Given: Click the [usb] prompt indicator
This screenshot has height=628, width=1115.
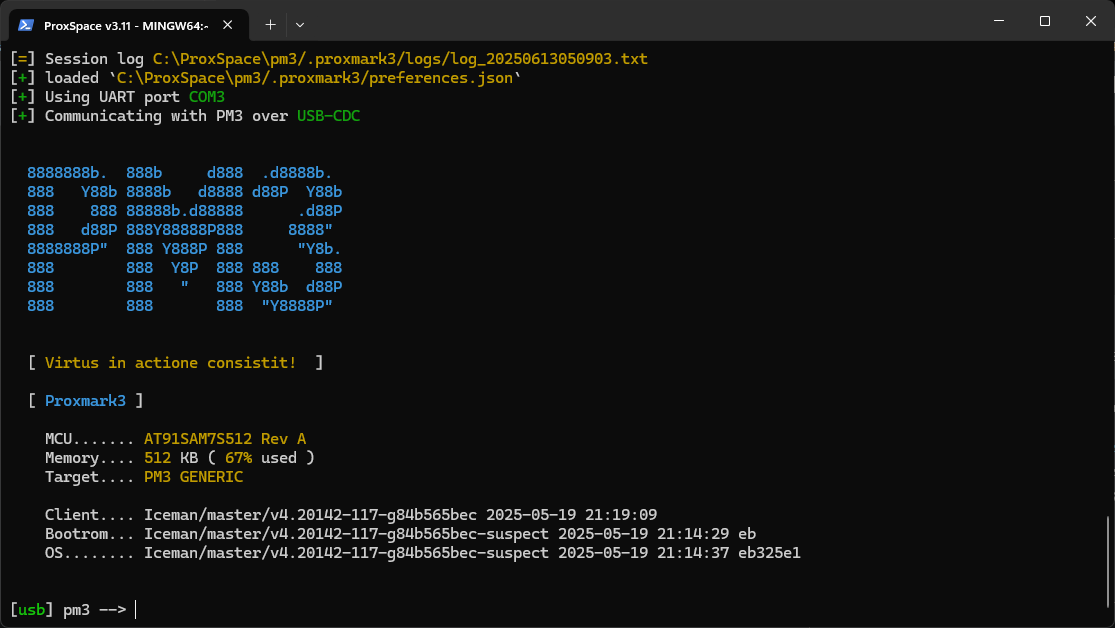Looking at the screenshot, I should [31, 610].
